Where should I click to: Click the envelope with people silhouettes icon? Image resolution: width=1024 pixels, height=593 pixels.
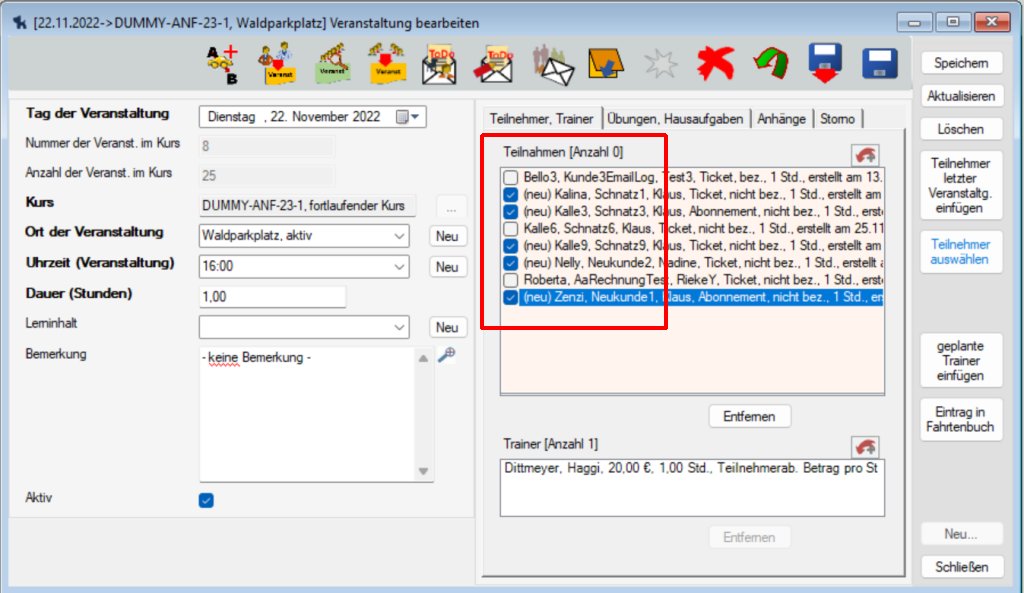553,64
